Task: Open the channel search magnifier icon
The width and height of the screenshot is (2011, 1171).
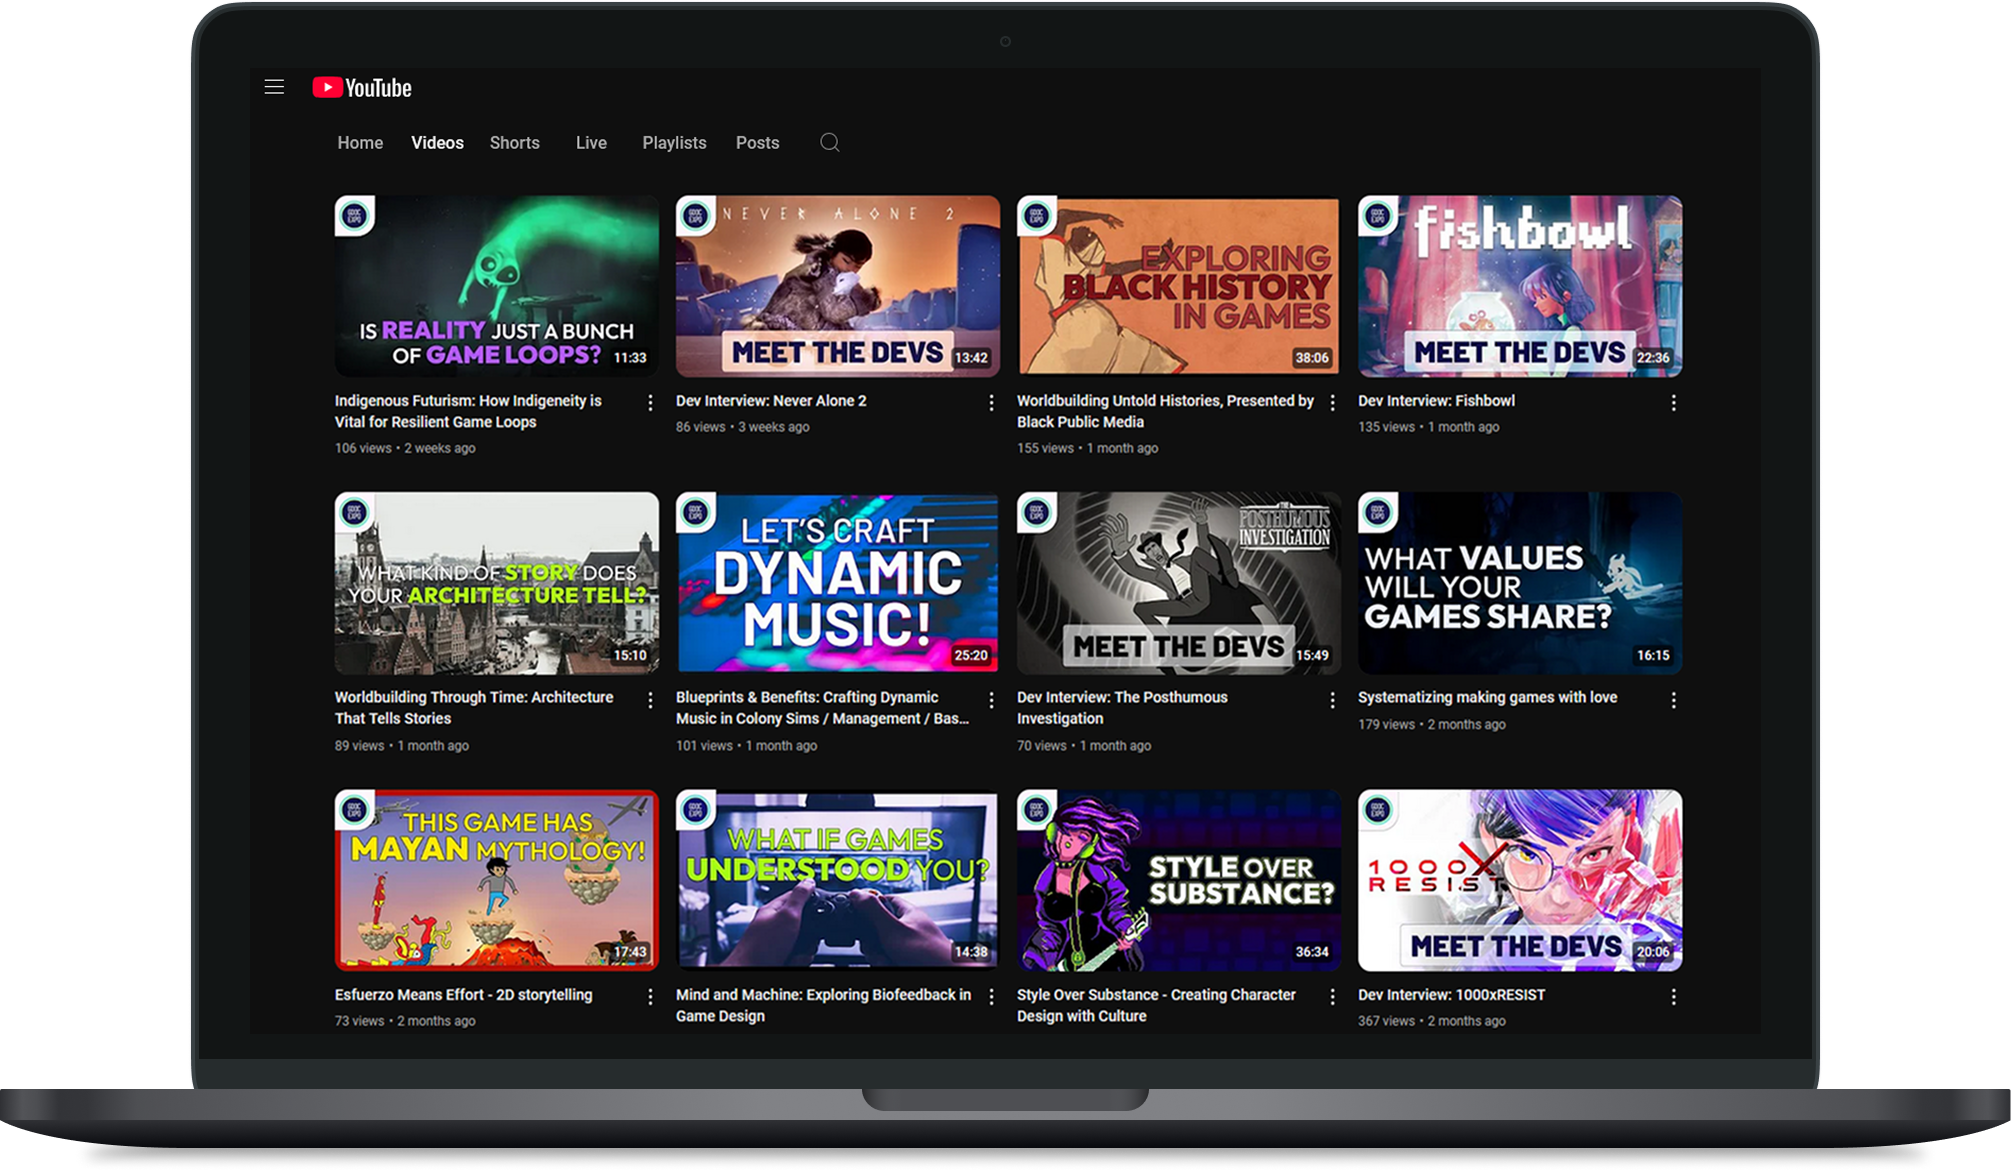Action: 829,142
